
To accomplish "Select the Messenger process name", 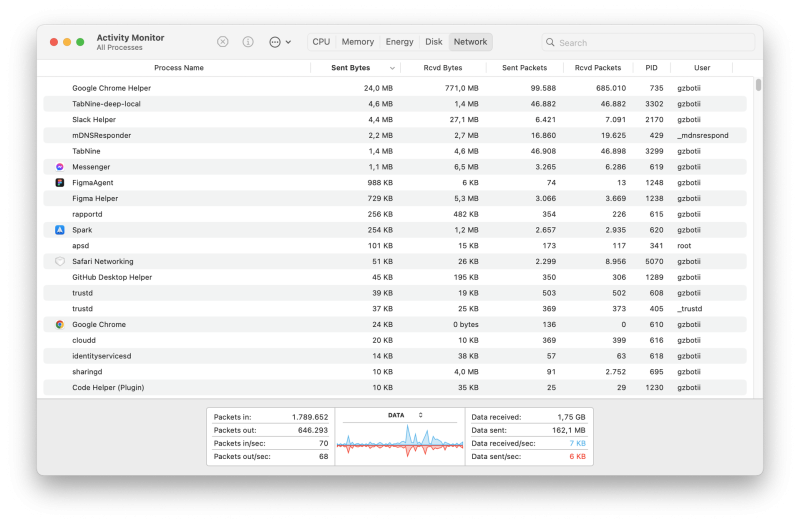I will coord(91,167).
